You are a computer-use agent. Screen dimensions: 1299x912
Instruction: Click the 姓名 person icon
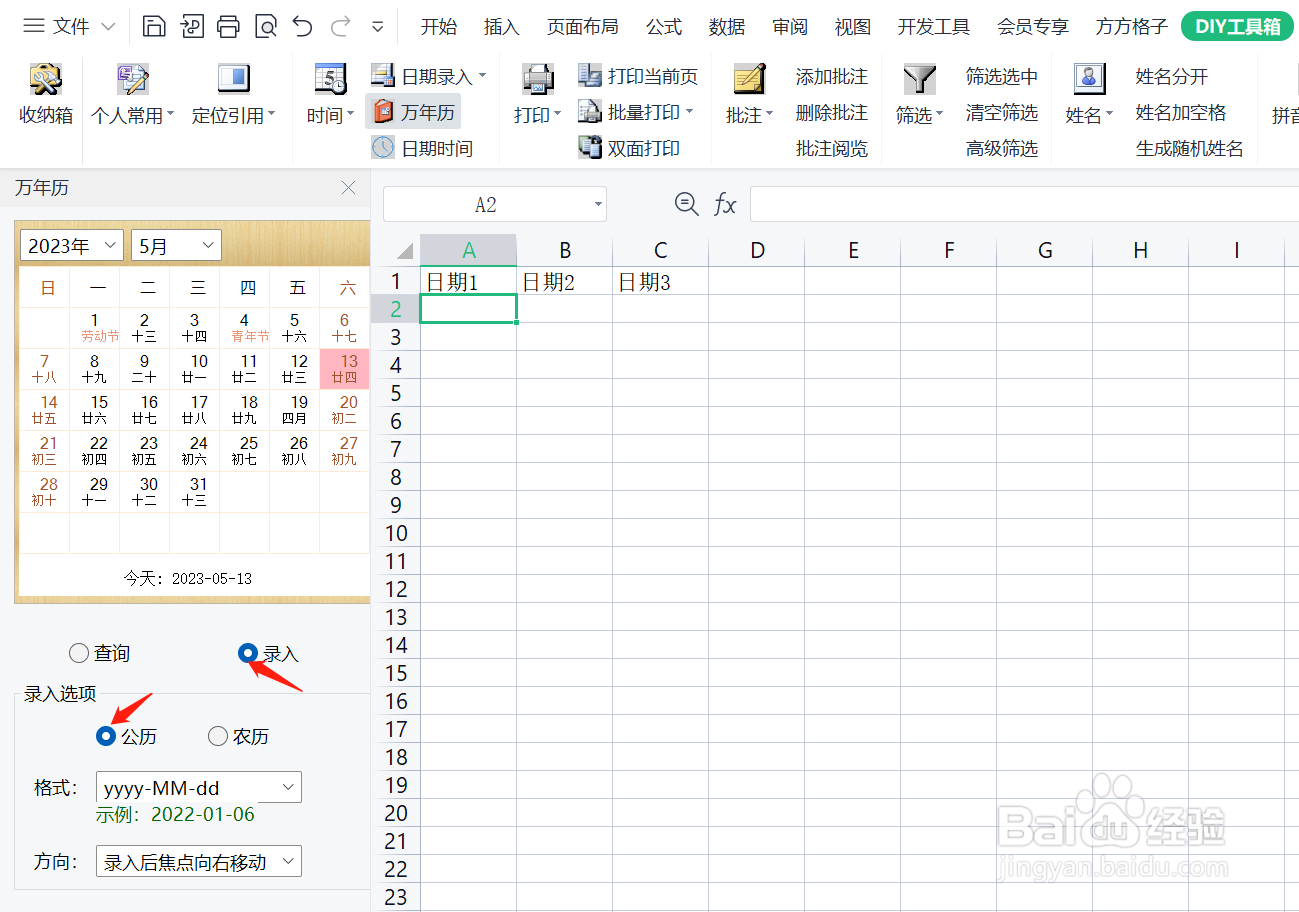coord(1089,79)
